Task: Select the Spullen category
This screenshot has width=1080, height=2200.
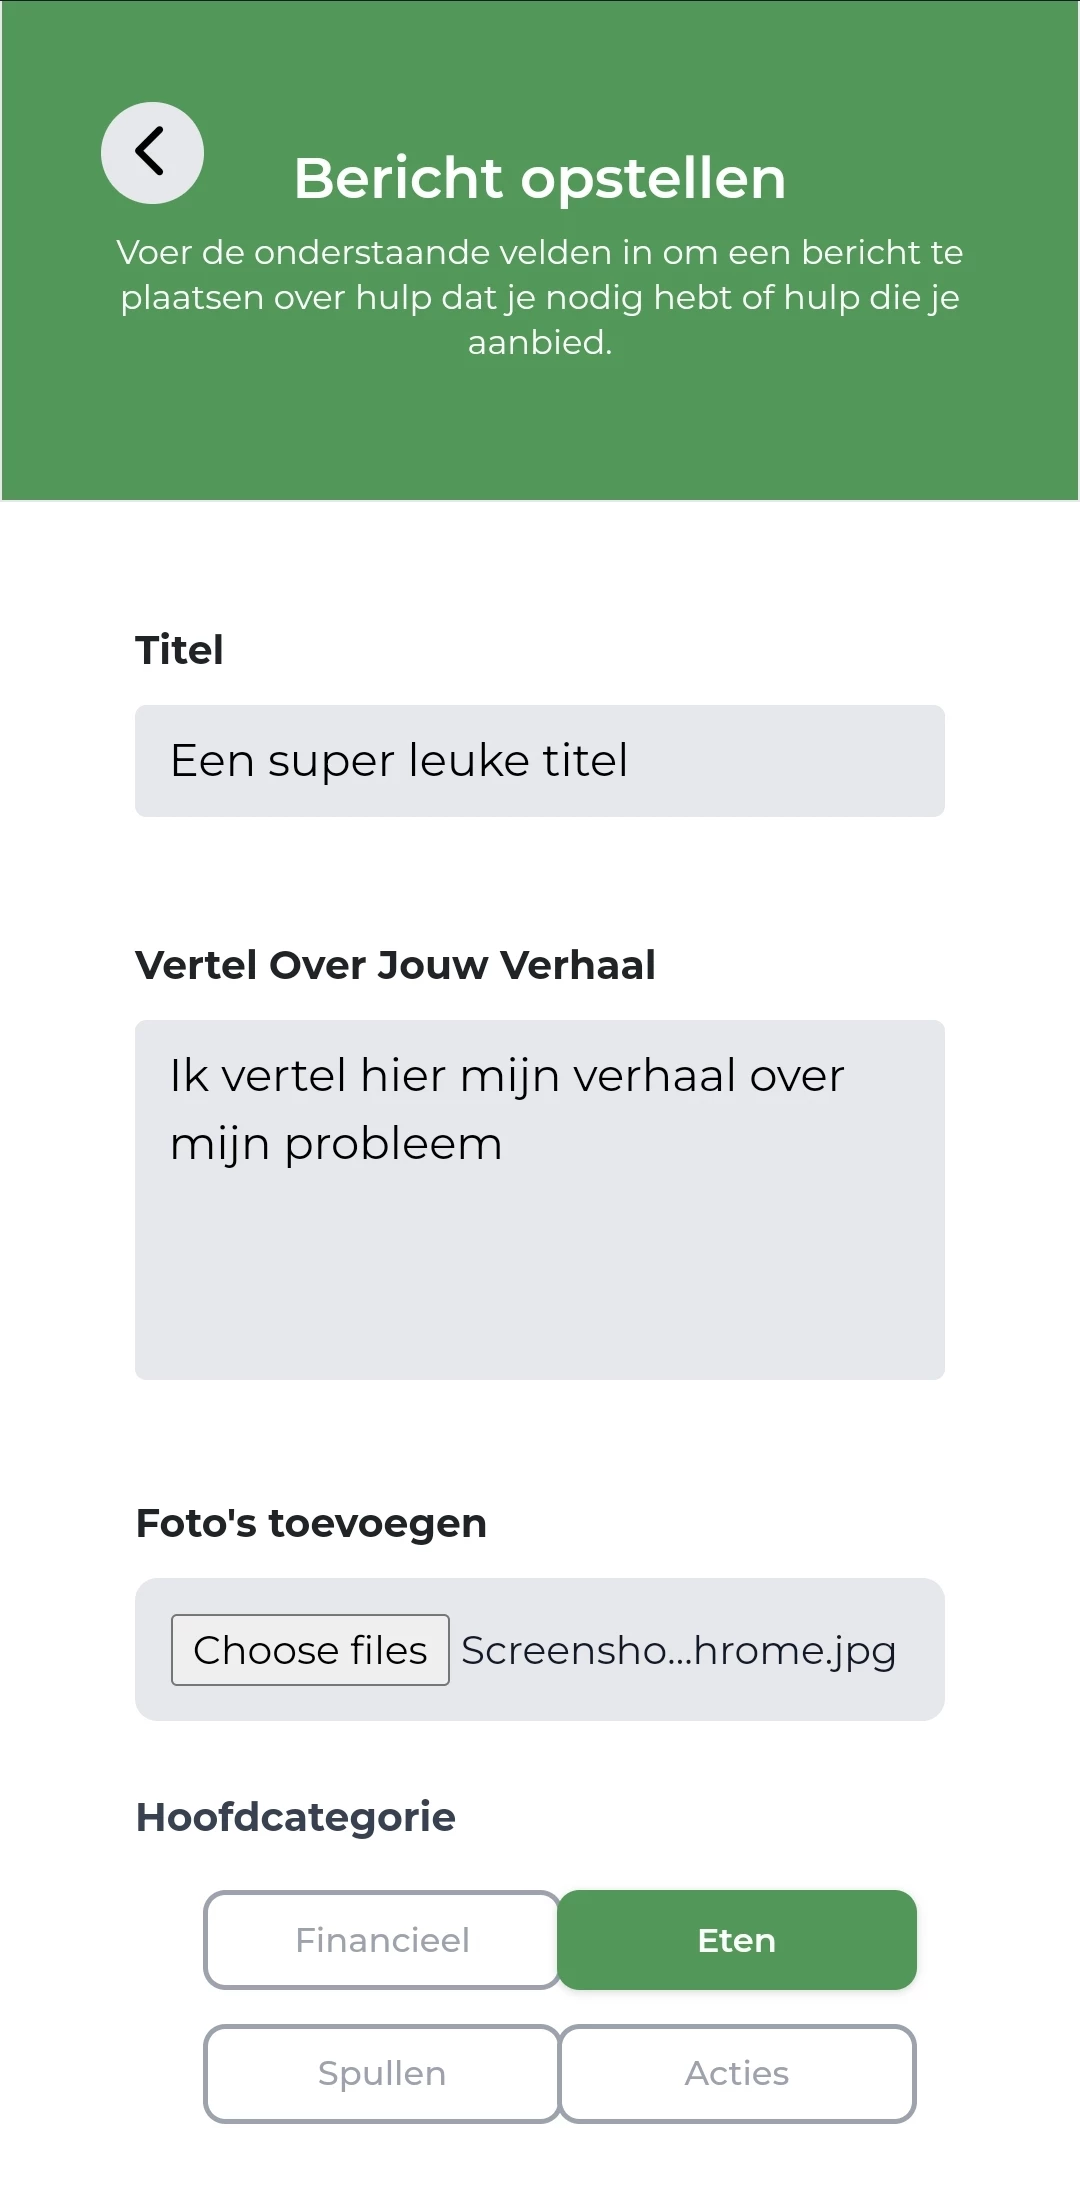Action: coord(381,2072)
